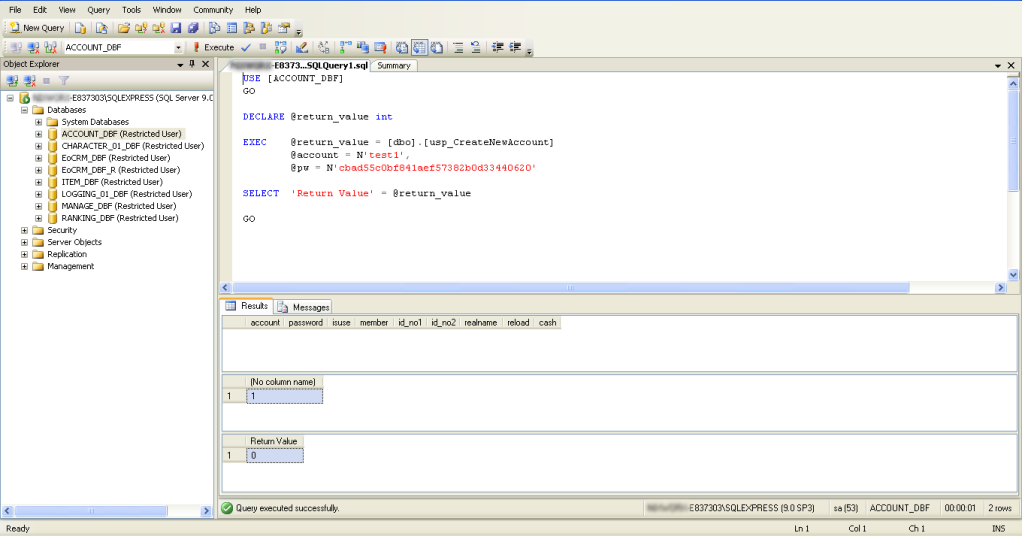Switch to the Summary document tab
The width and height of the screenshot is (1022, 536).
(x=394, y=66)
